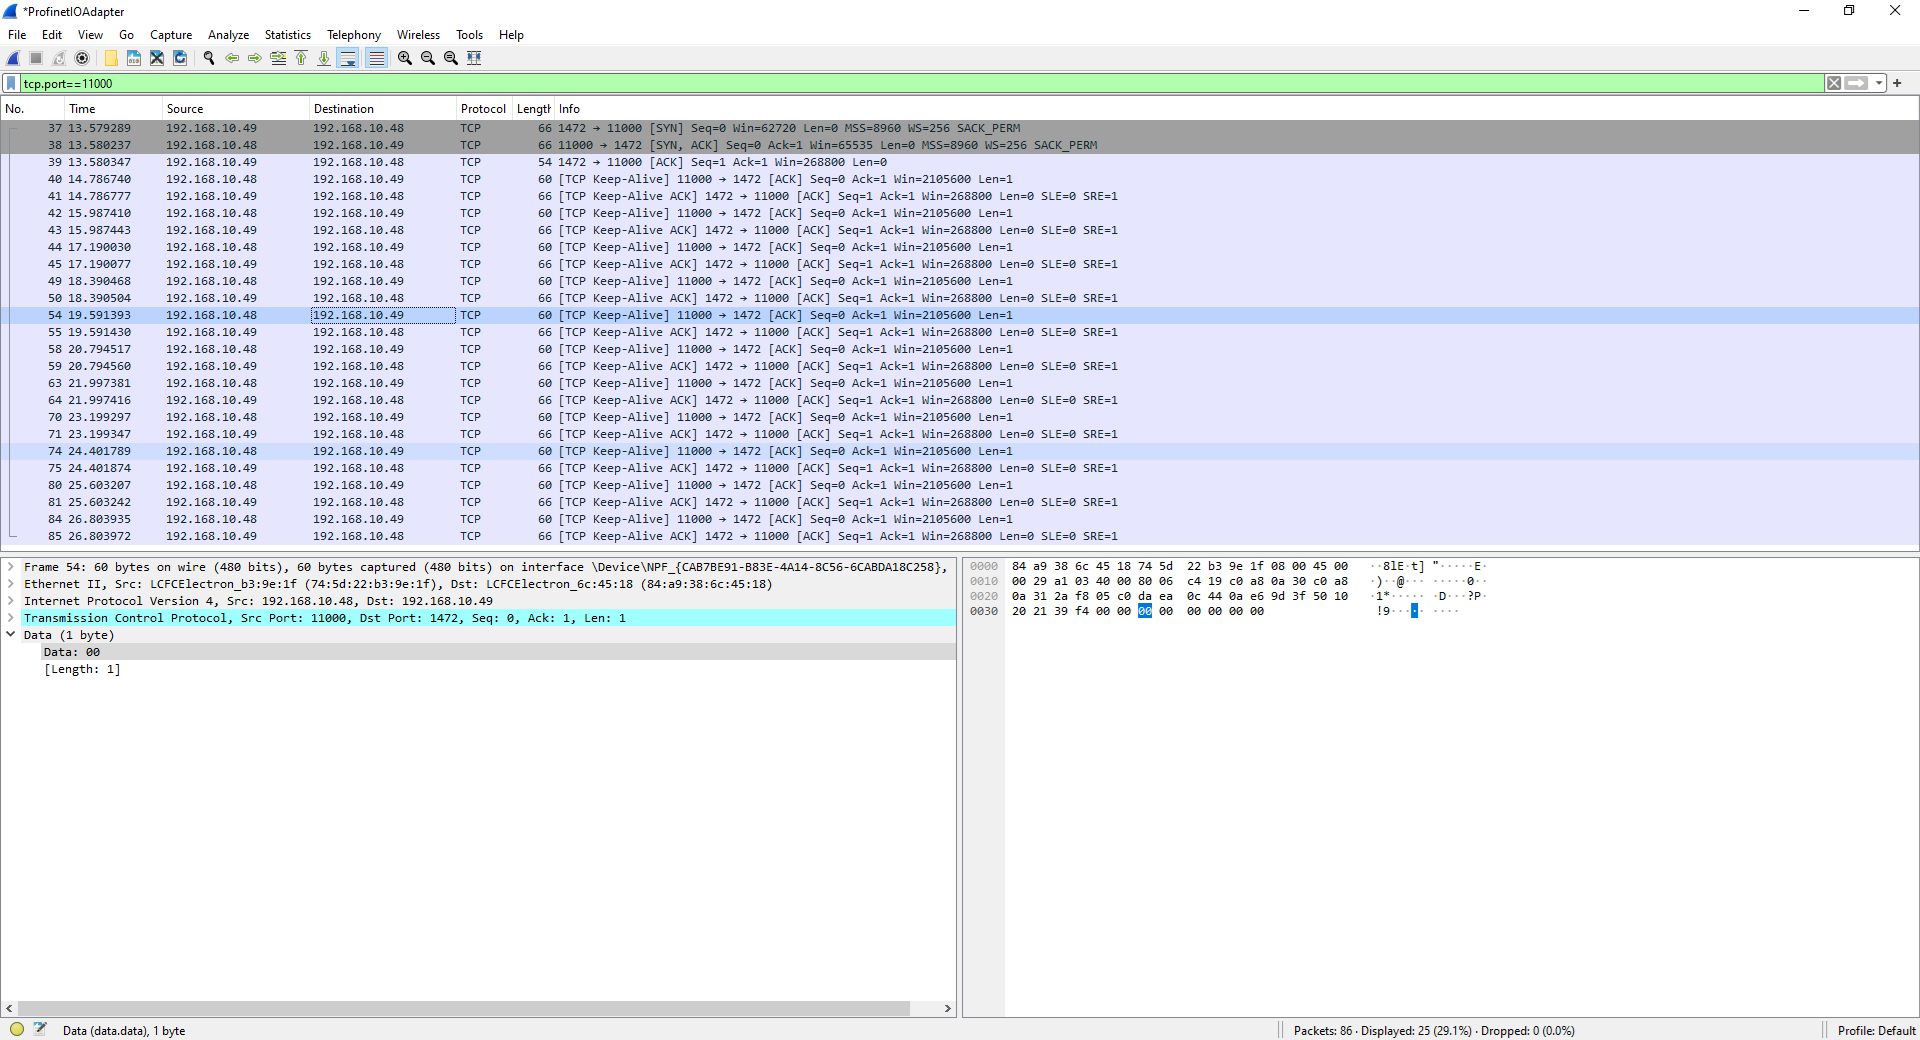1920x1040 pixels.
Task: Select packet 37 SYN row
Action: (x=959, y=128)
